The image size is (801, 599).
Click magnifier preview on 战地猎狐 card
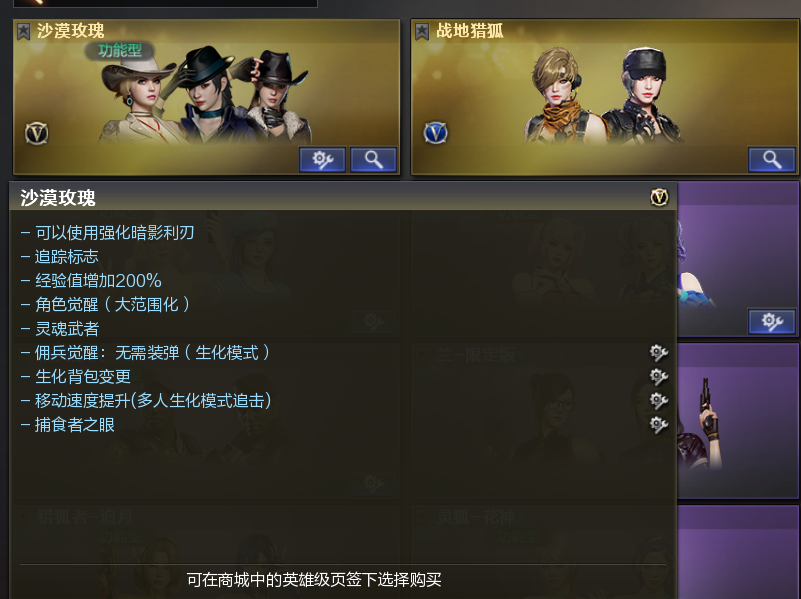[x=771, y=160]
